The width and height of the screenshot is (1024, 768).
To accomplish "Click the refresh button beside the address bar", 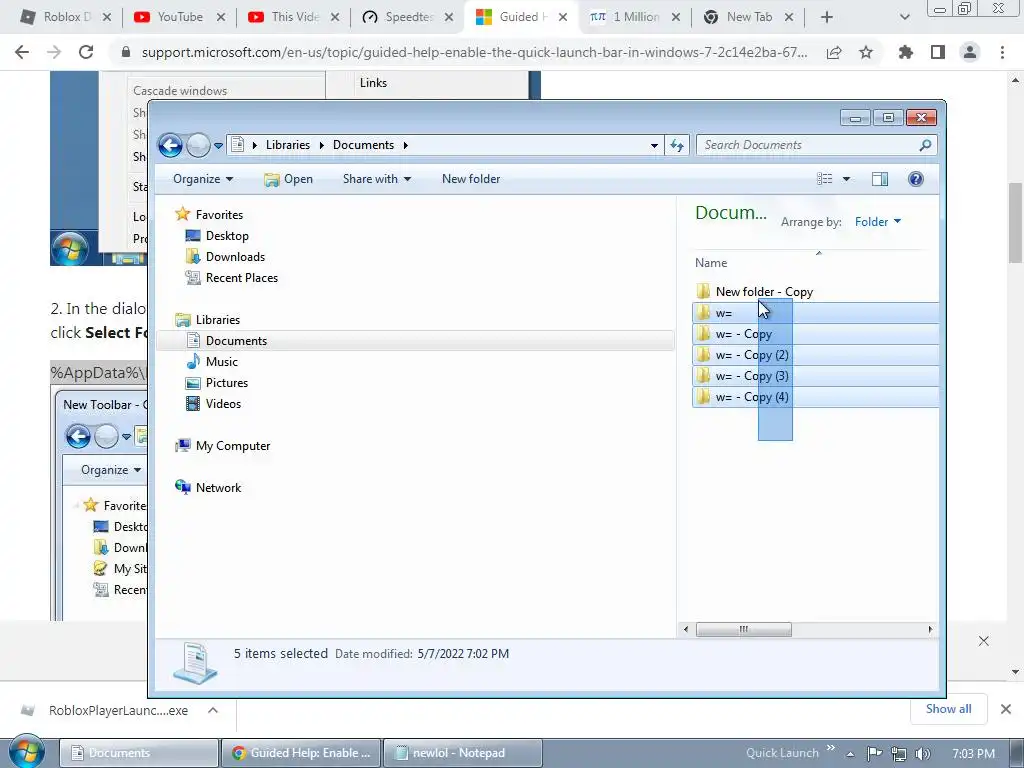I will [x=677, y=145].
